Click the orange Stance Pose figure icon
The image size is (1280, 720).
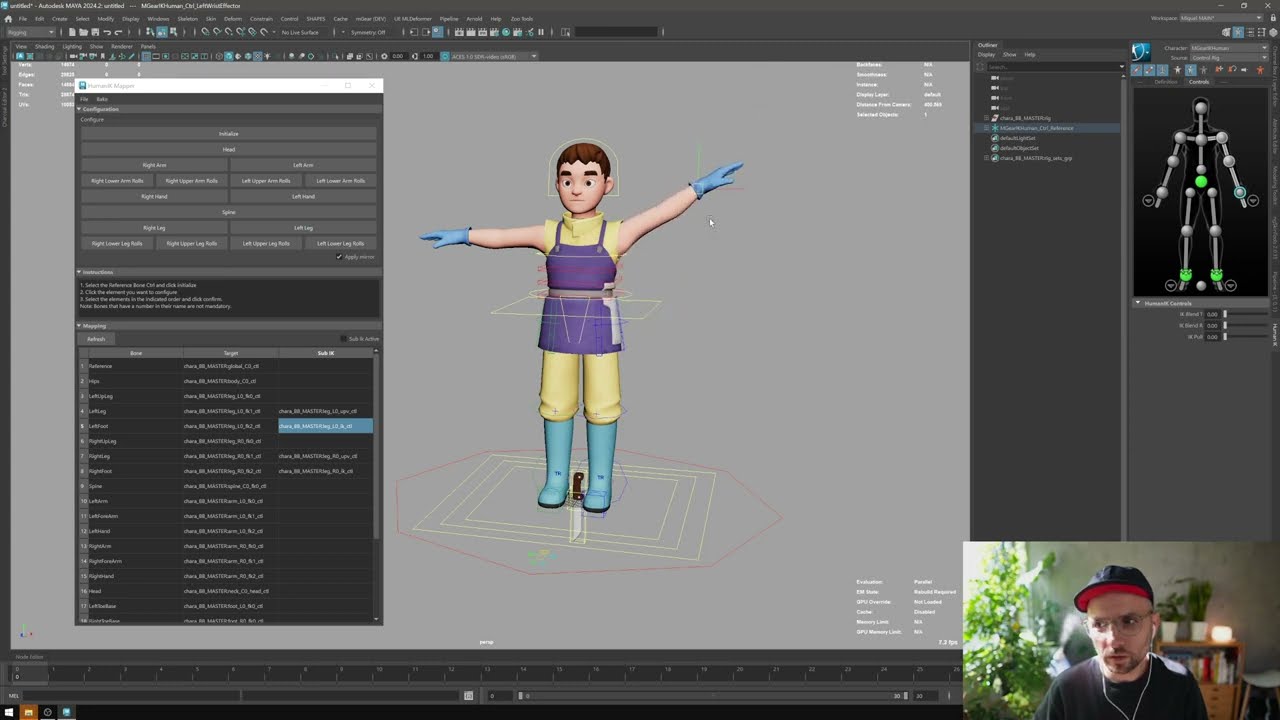click(1259, 70)
